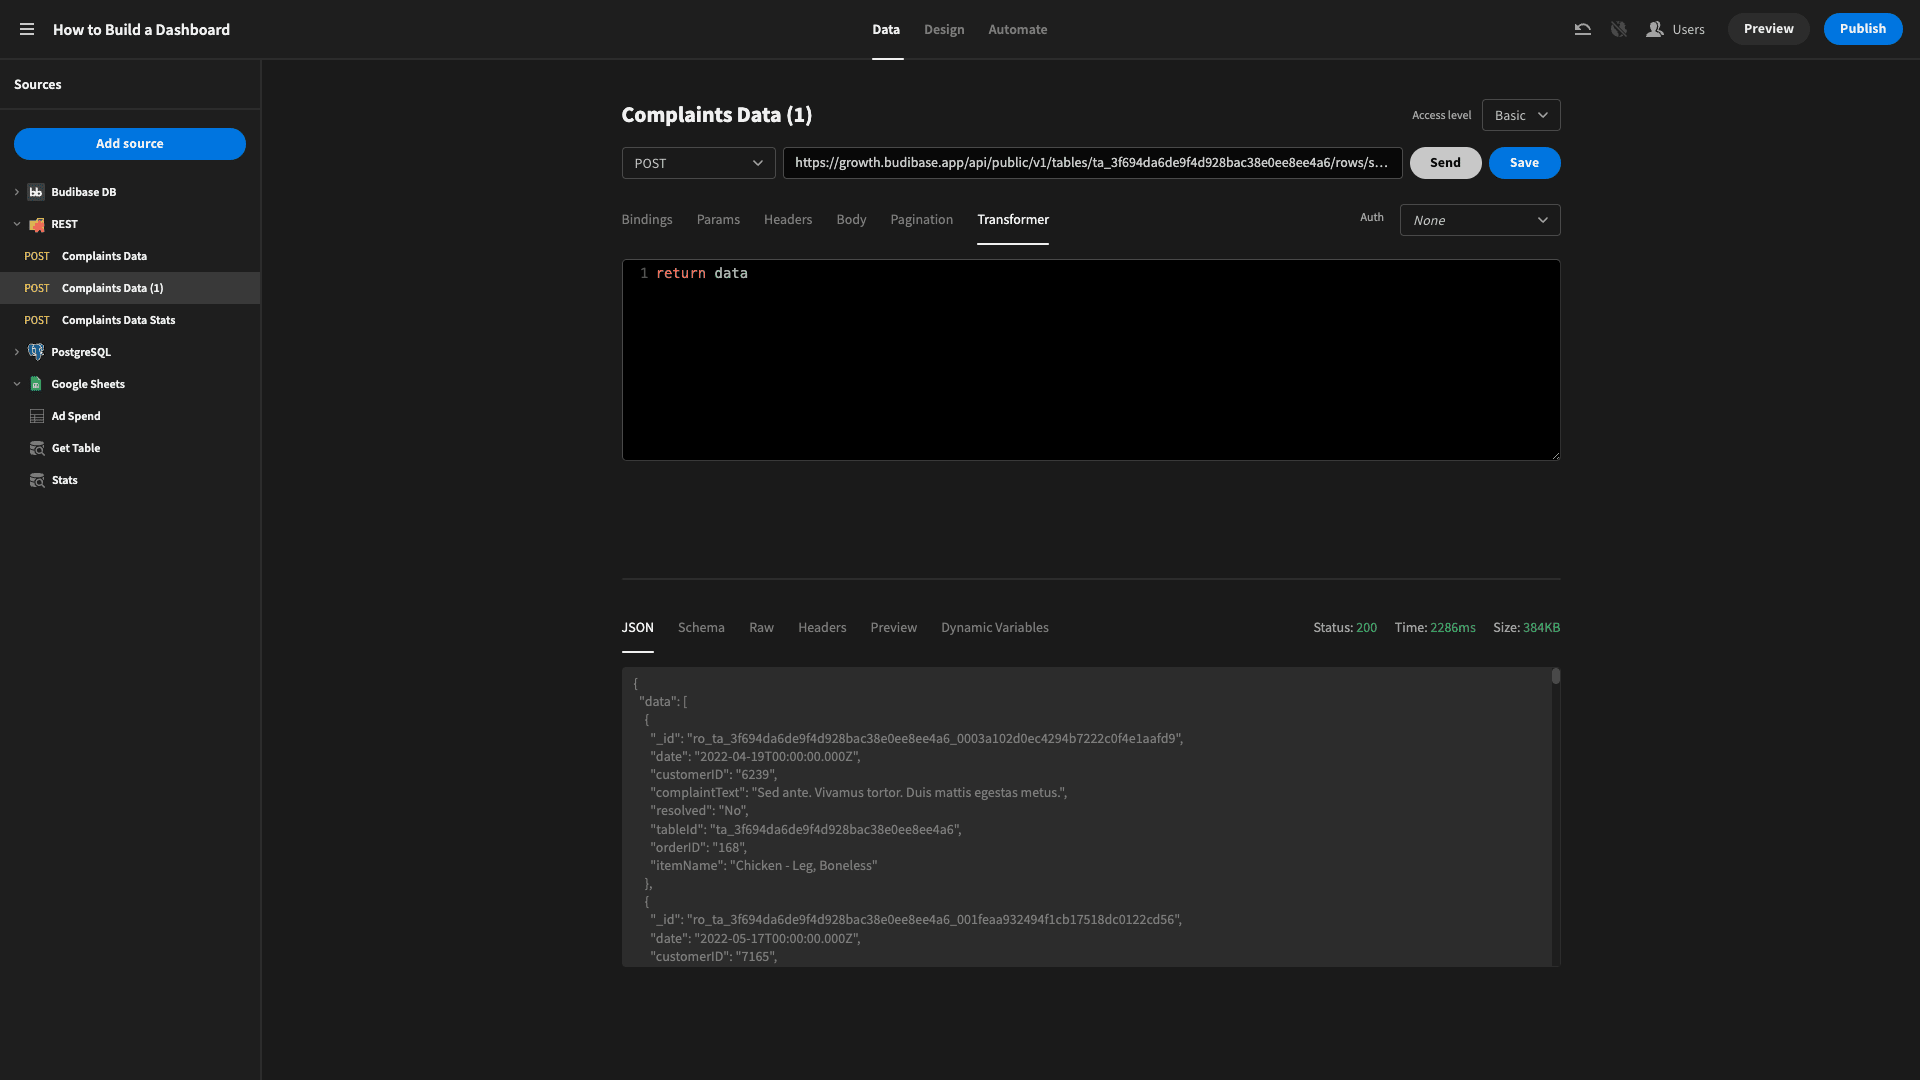Viewport: 1920px width, 1080px height.
Task: Click the Users management icon
Action: point(1654,29)
